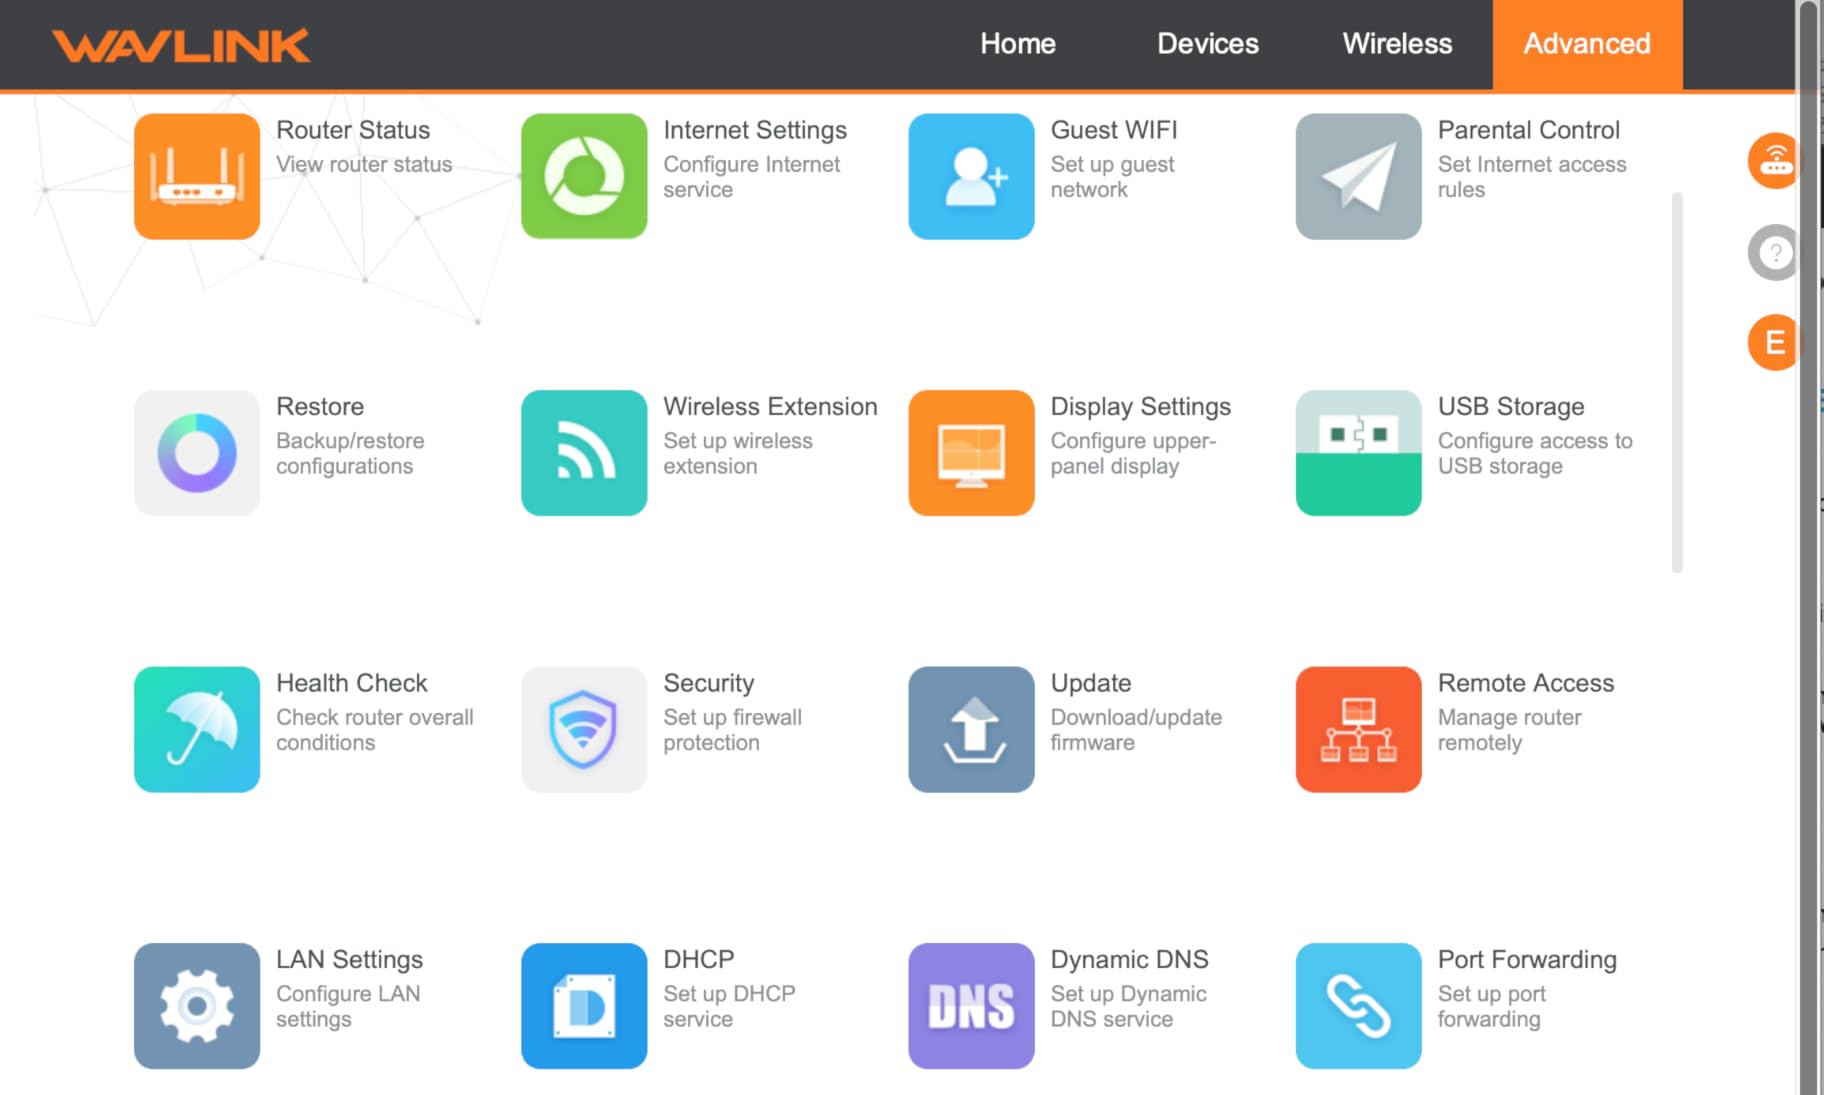Image resolution: width=1824 pixels, height=1095 pixels.
Task: Open Guest WIFI setup icon
Action: [971, 176]
